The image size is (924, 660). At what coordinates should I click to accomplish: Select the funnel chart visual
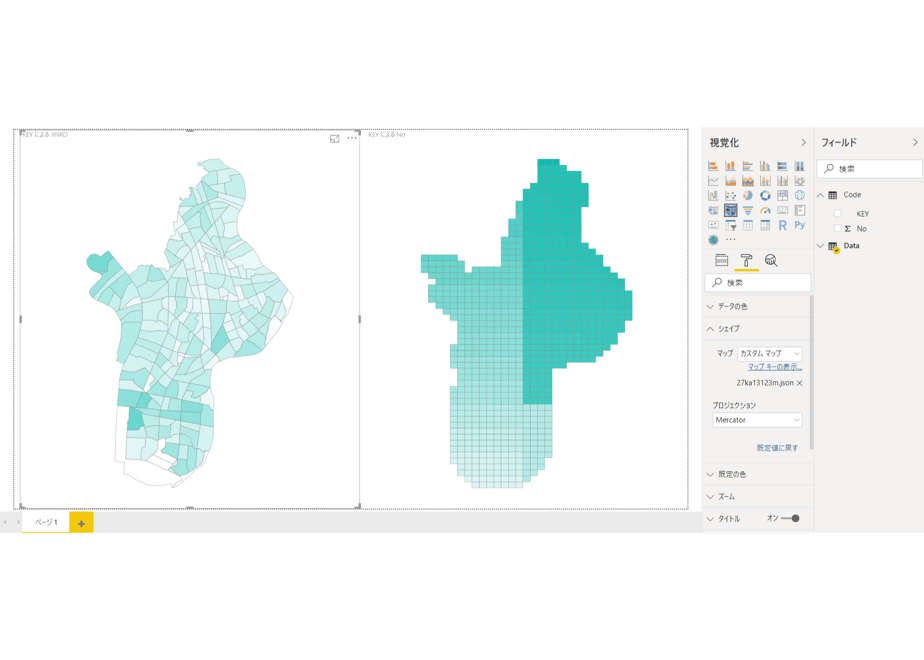click(748, 210)
